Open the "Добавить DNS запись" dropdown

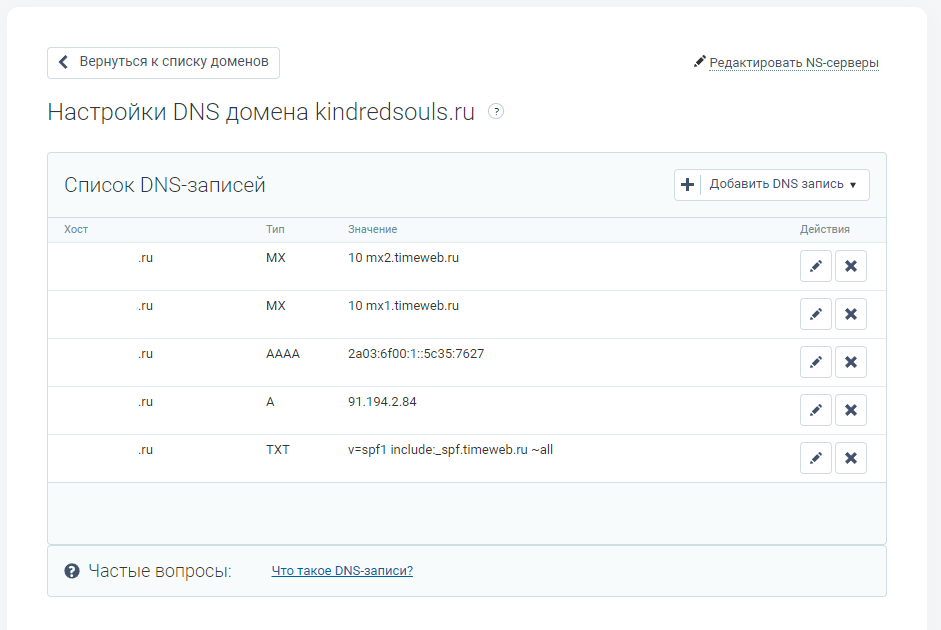point(784,185)
